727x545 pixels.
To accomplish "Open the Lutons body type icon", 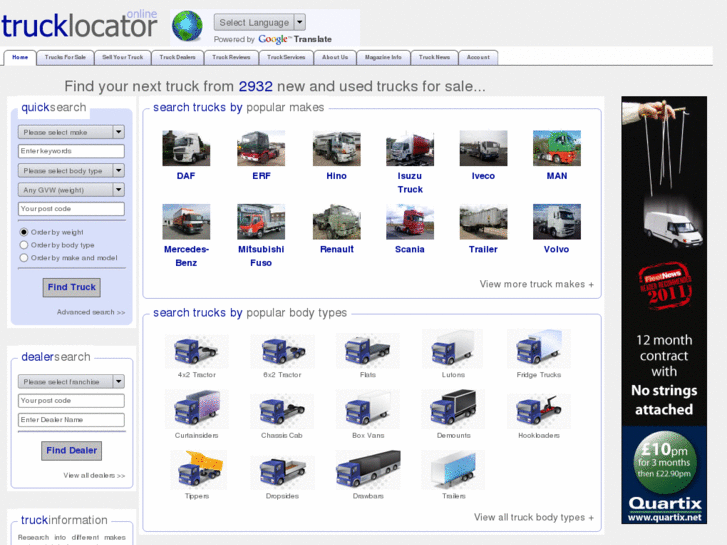I will point(453,349).
